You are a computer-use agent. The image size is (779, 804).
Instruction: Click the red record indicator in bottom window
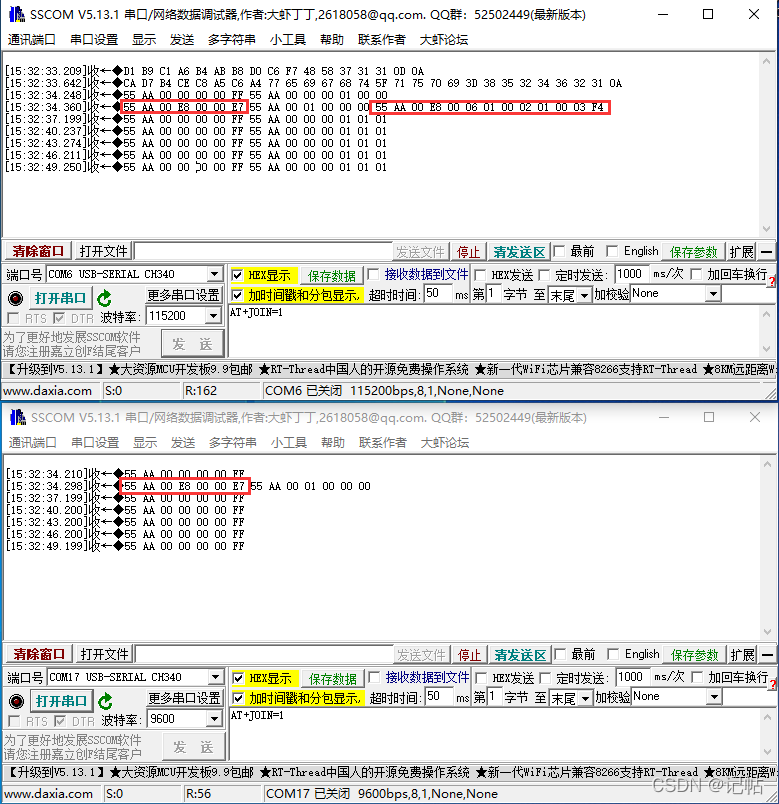click(17, 701)
